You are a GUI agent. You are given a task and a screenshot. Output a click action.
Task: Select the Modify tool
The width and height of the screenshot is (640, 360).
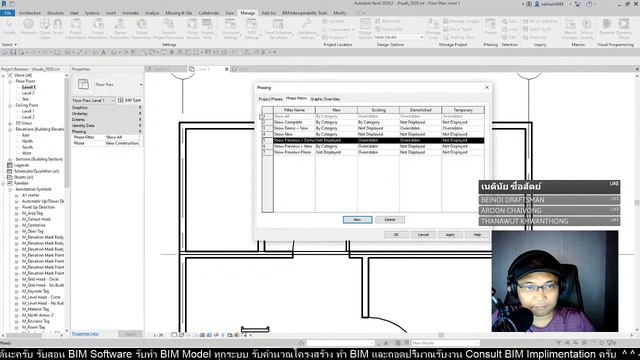(9, 28)
